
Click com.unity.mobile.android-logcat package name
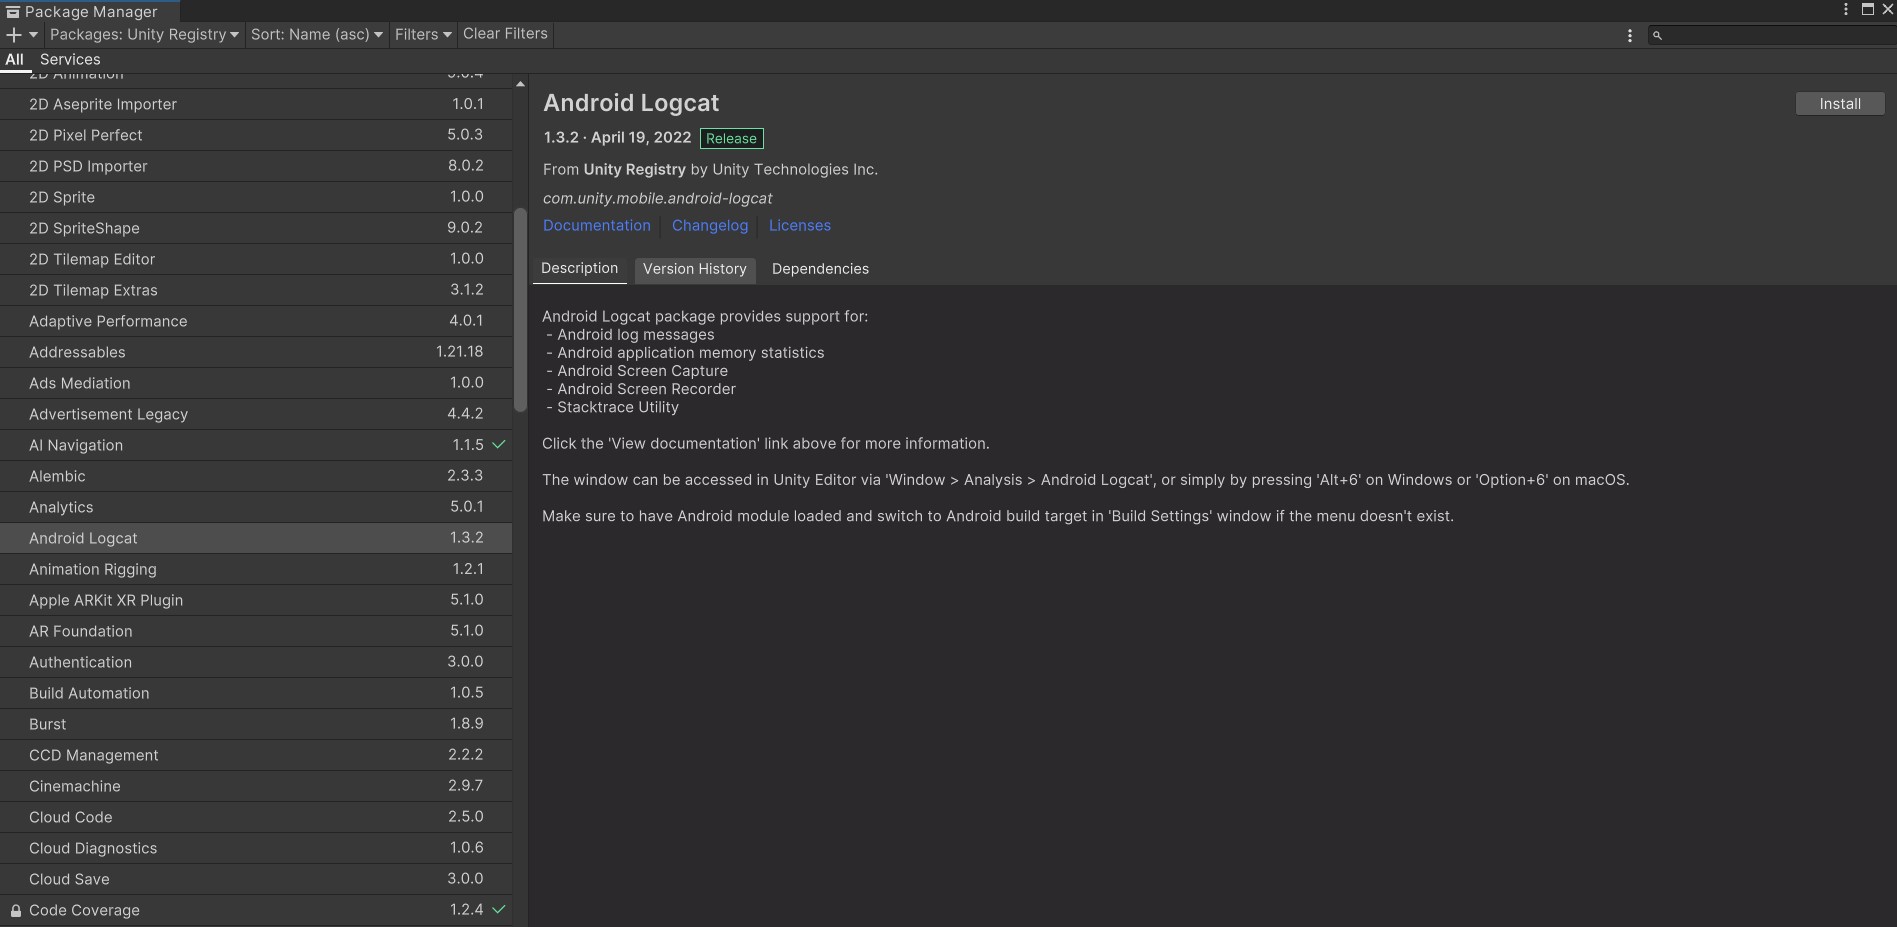point(658,199)
